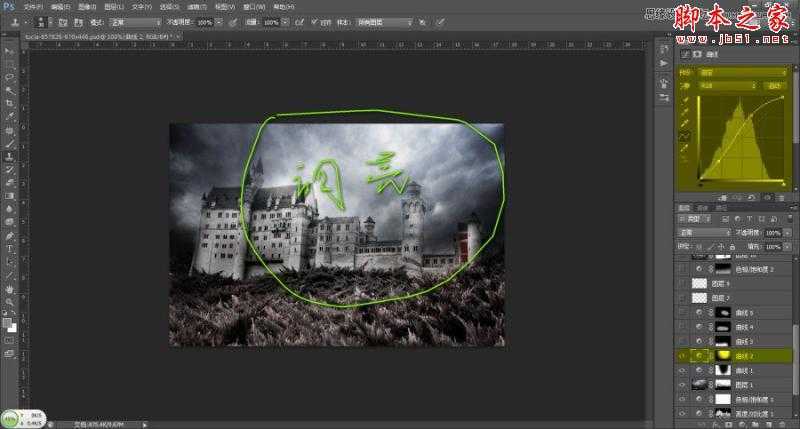Select the Zoom tool
Image resolution: width=800 pixels, height=429 pixels.
click(9, 302)
